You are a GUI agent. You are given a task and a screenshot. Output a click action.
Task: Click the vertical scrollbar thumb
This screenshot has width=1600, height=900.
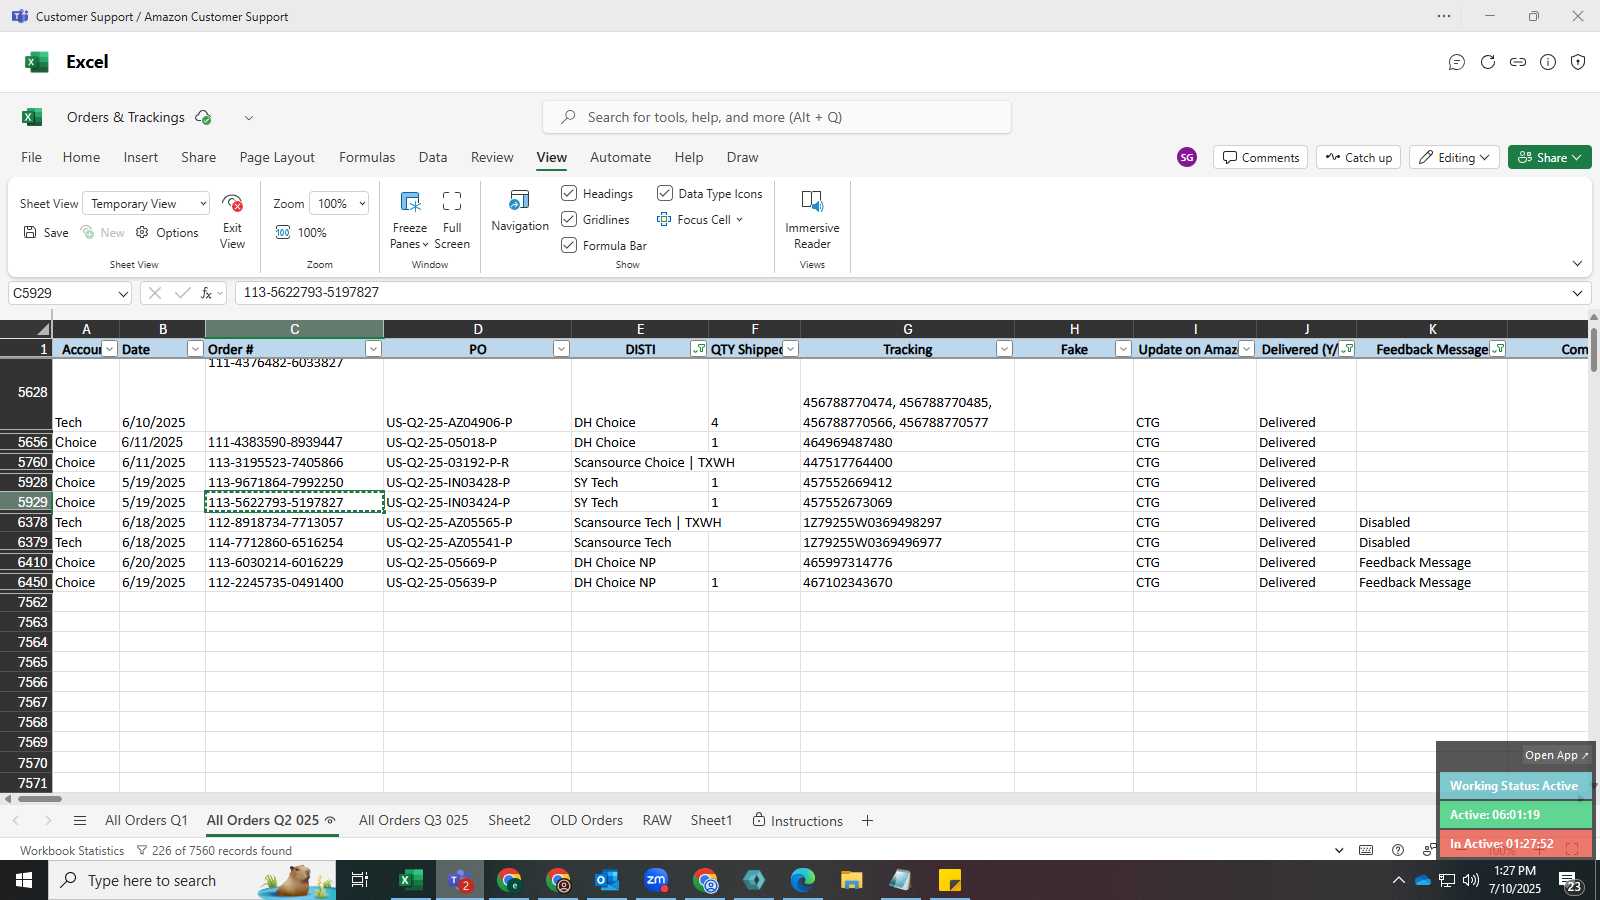tap(1593, 349)
